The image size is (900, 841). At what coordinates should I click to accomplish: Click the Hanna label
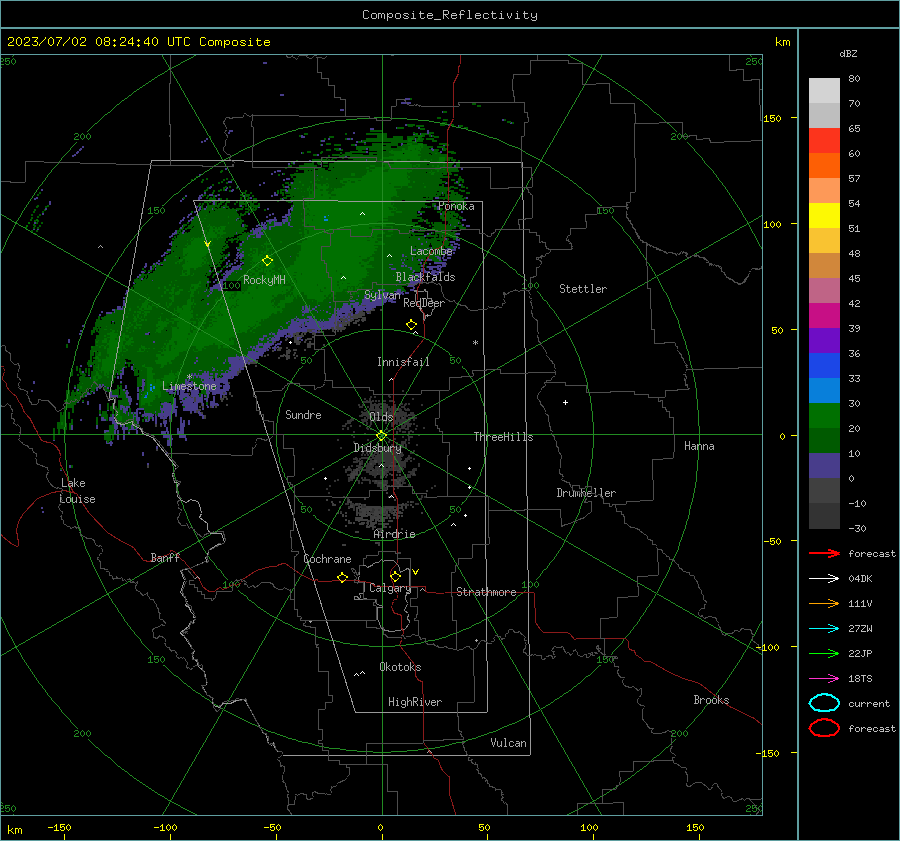click(699, 446)
